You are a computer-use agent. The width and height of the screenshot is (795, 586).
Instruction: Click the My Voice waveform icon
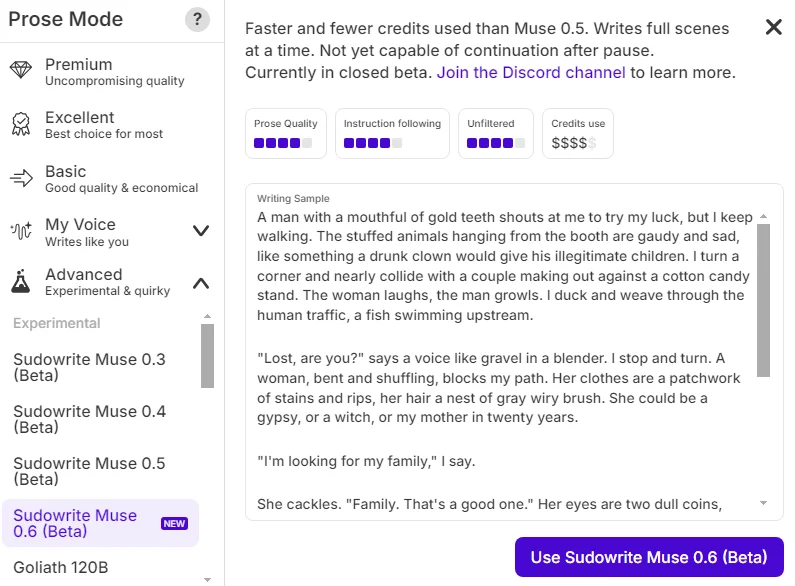coord(21,231)
